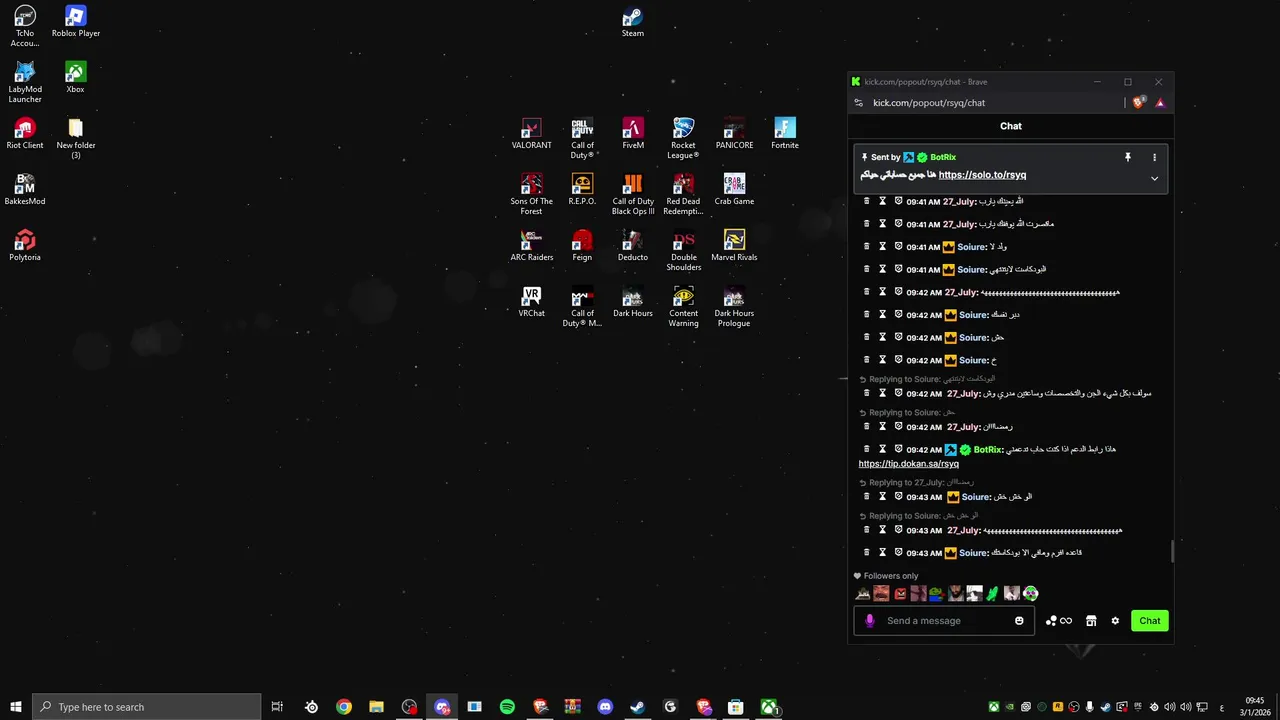
Task: Click the green Chat send button
Action: tap(1150, 621)
